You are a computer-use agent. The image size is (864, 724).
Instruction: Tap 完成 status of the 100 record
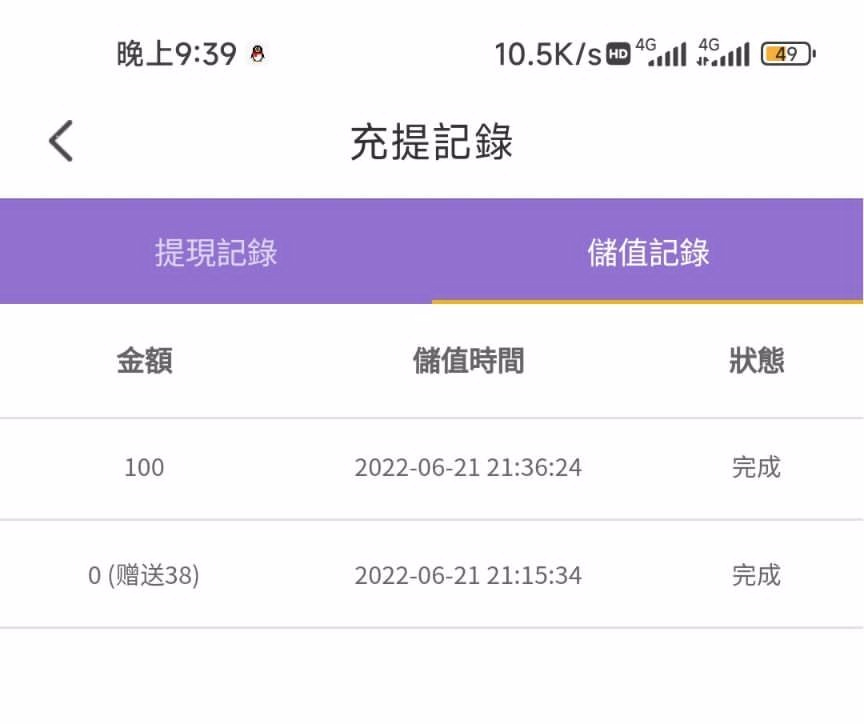[756, 467]
